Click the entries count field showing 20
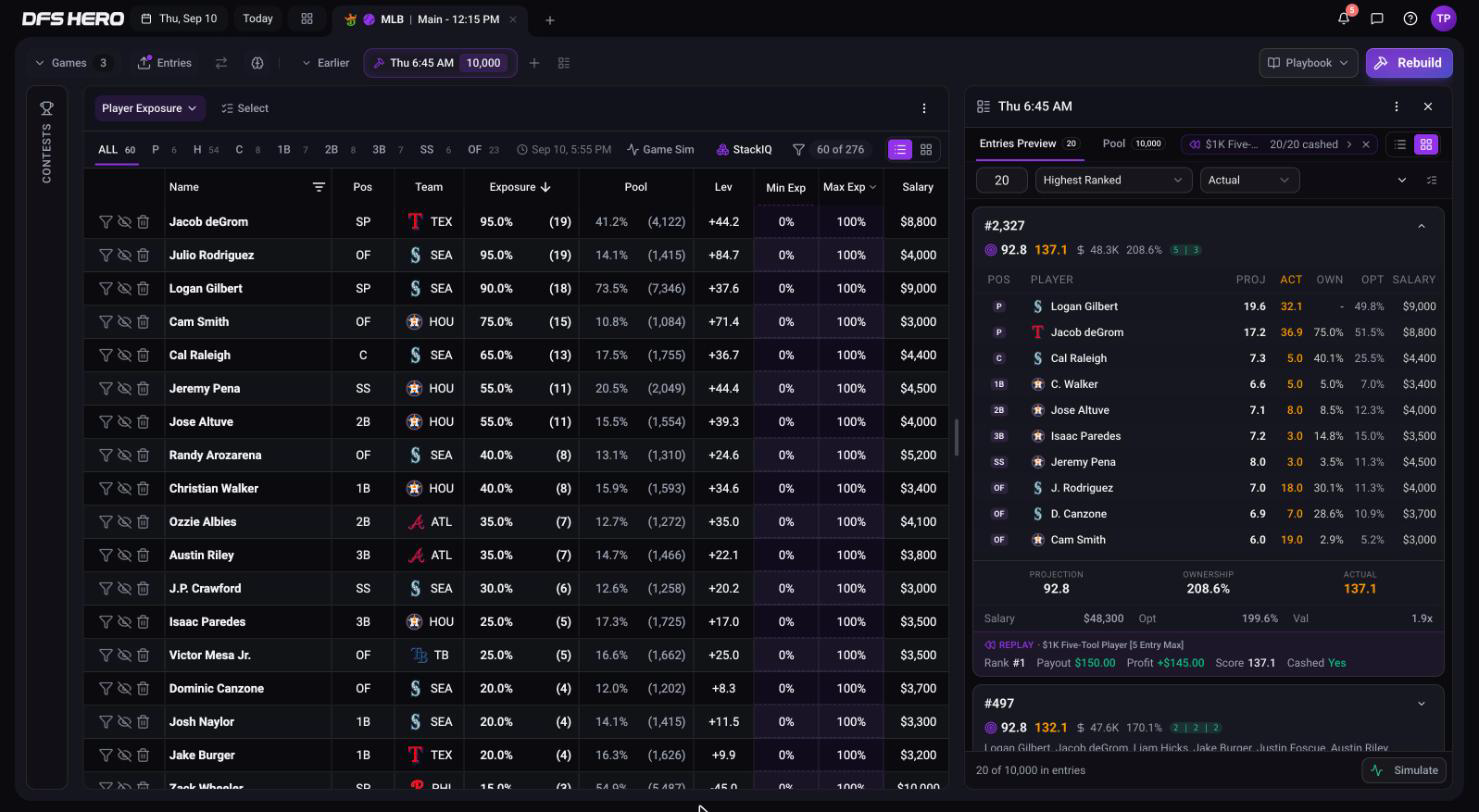This screenshot has height=812, width=1479. (1001, 180)
